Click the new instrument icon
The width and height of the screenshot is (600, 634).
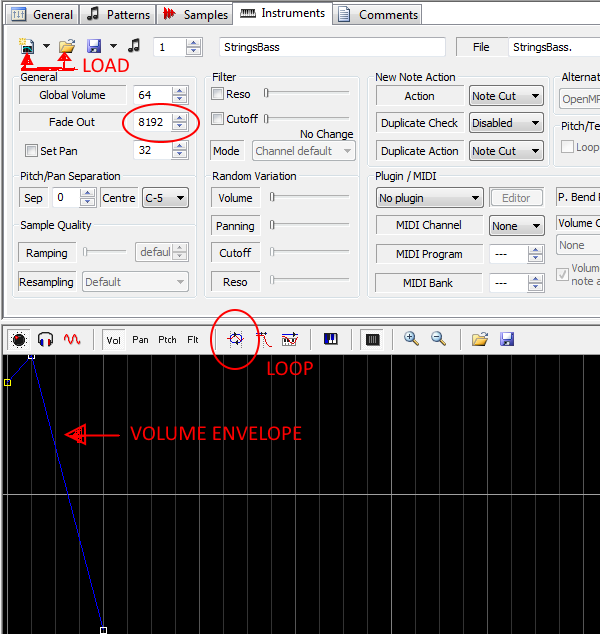(27, 46)
